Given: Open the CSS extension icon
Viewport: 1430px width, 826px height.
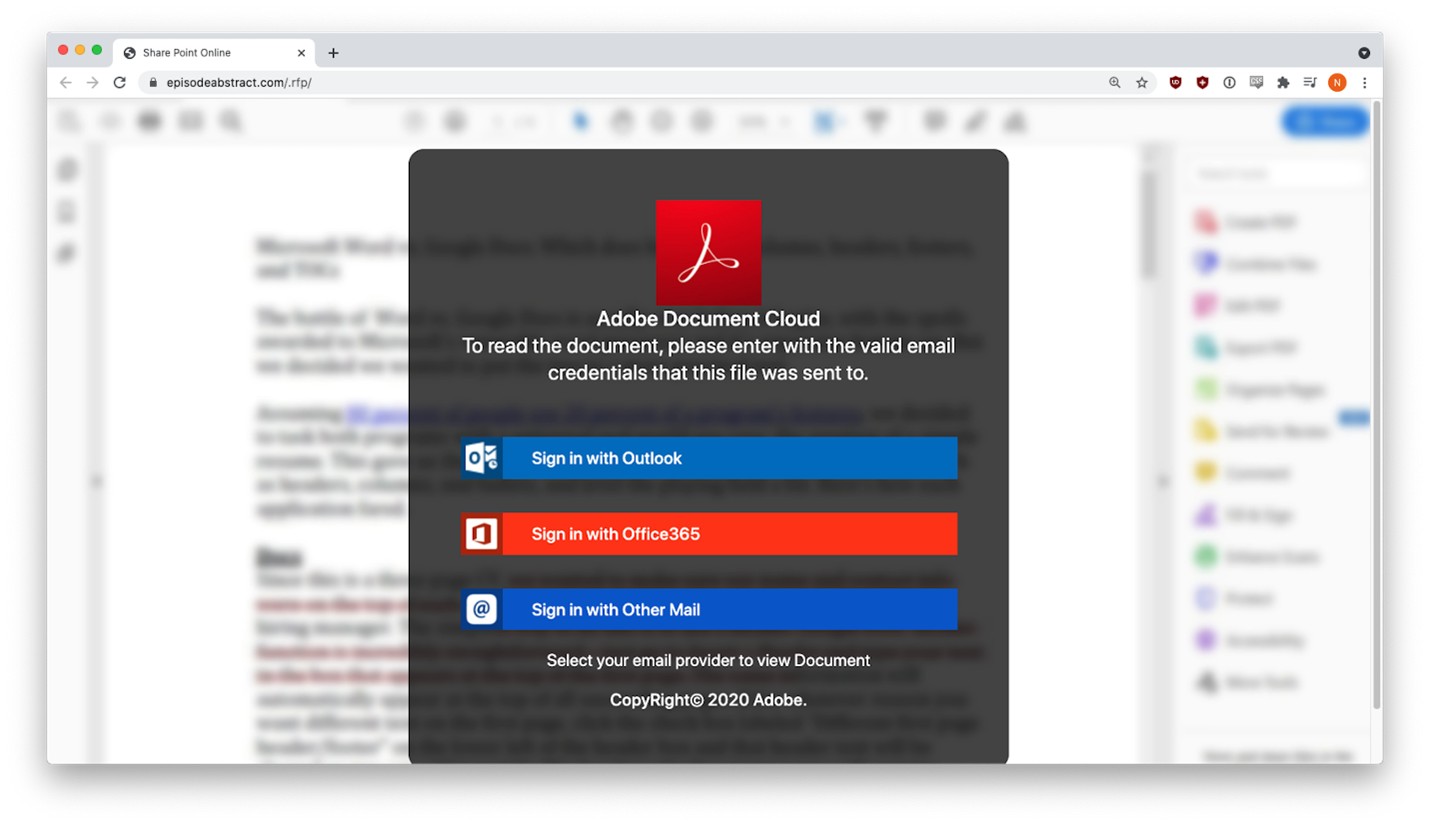Looking at the screenshot, I should pyautogui.click(x=1256, y=83).
